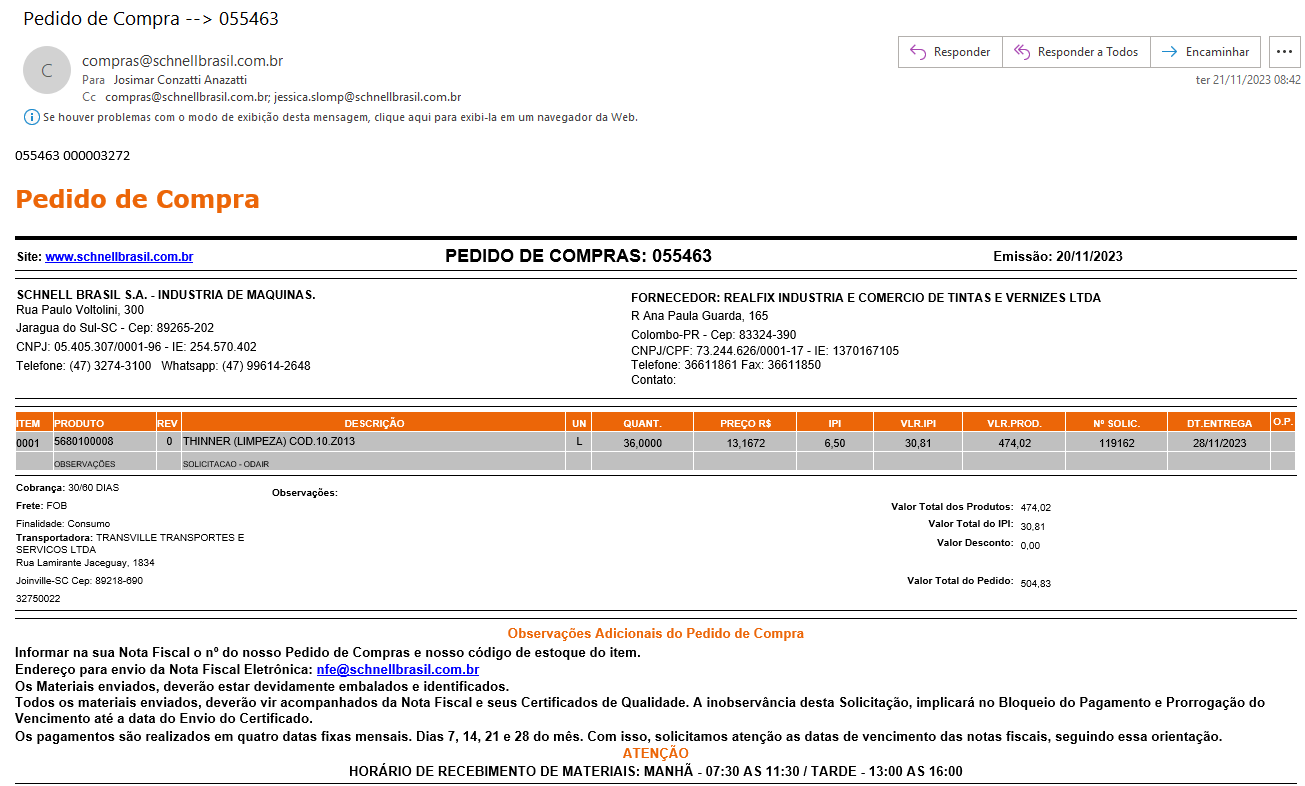Open the three-dots more actions menu
The height and width of the screenshot is (786, 1305).
1284,52
